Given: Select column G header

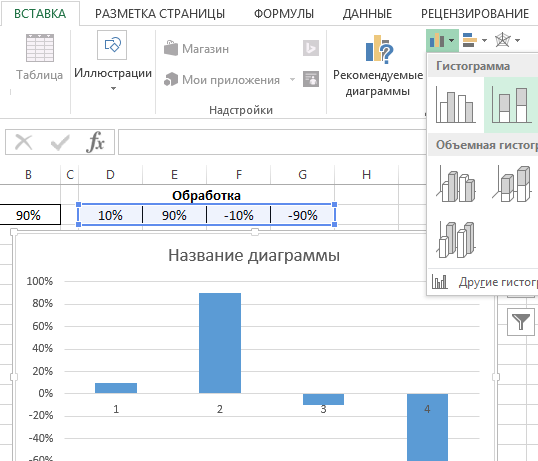Looking at the screenshot, I should point(302,175).
